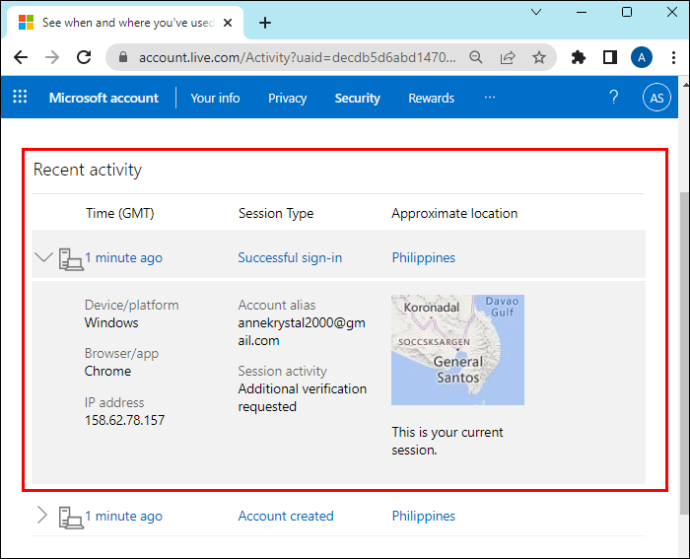View site information via padlock icon
The height and width of the screenshot is (559, 690).
(x=123, y=57)
